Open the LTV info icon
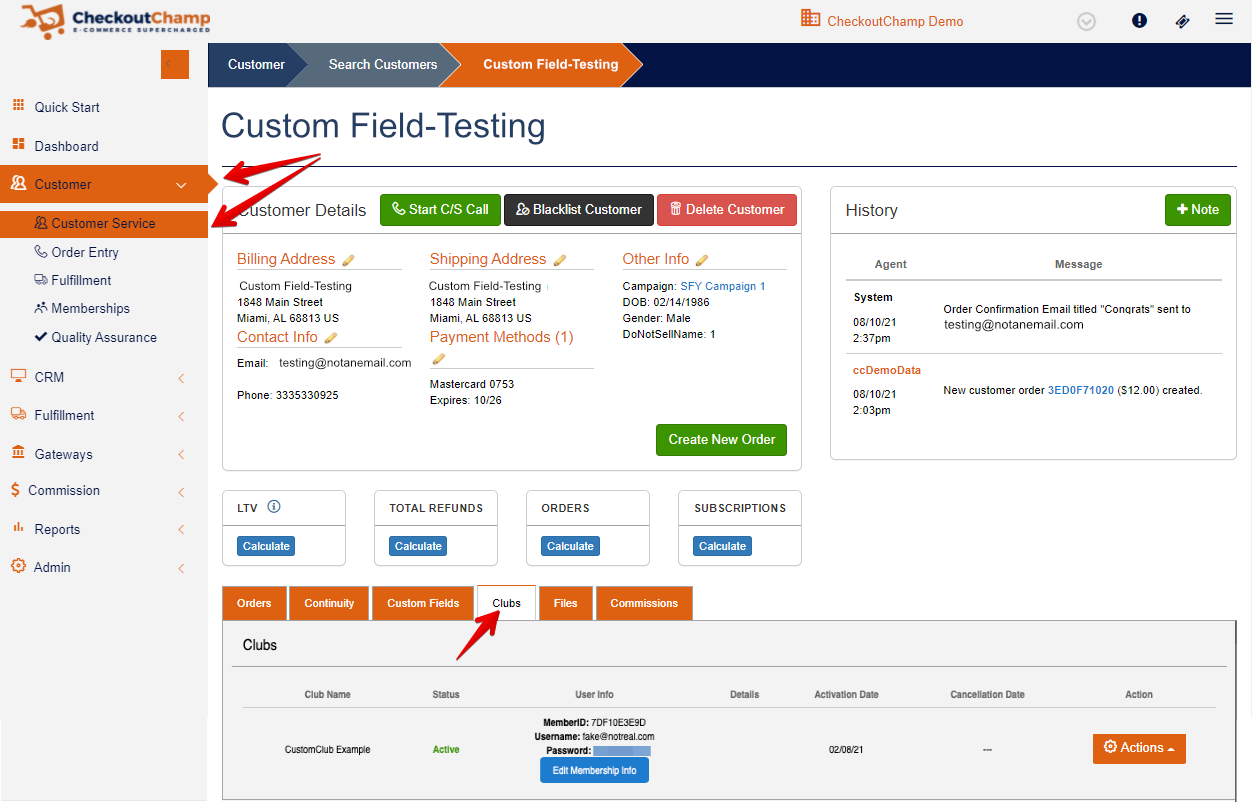The width and height of the screenshot is (1252, 802). (274, 507)
